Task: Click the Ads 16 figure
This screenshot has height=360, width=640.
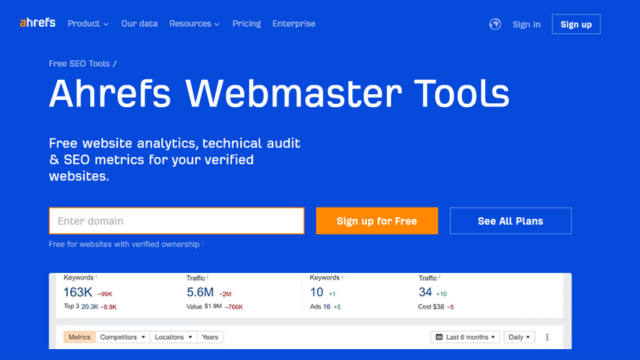Action: 320,307
